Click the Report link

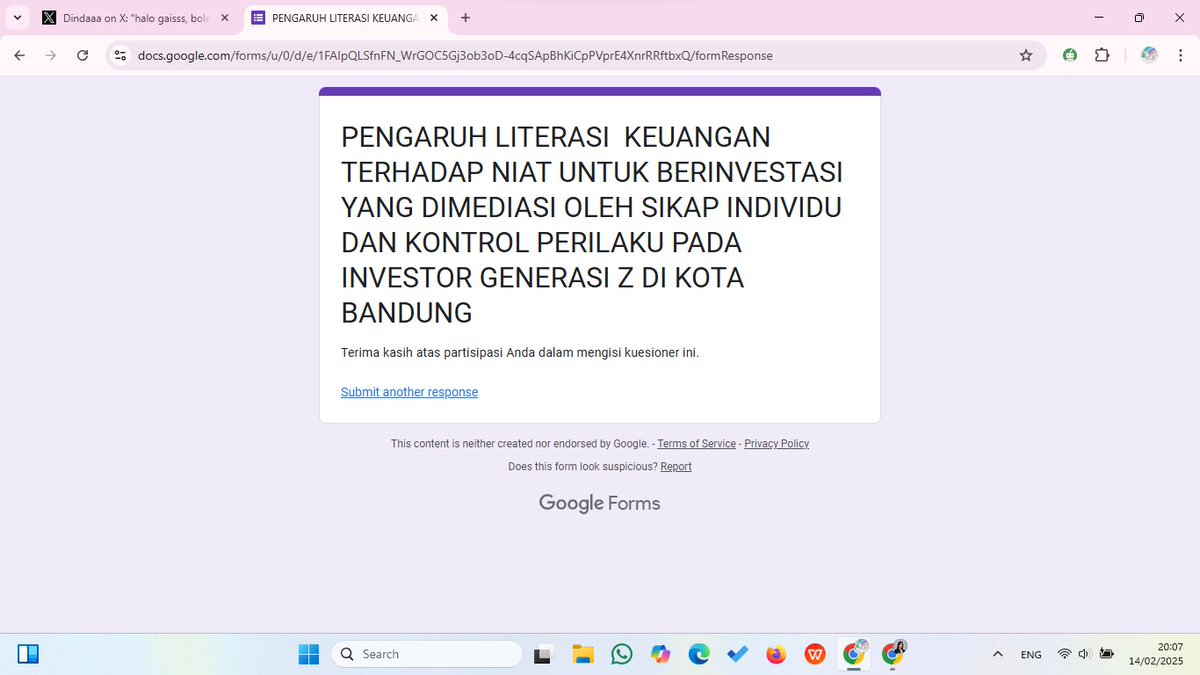(x=676, y=467)
